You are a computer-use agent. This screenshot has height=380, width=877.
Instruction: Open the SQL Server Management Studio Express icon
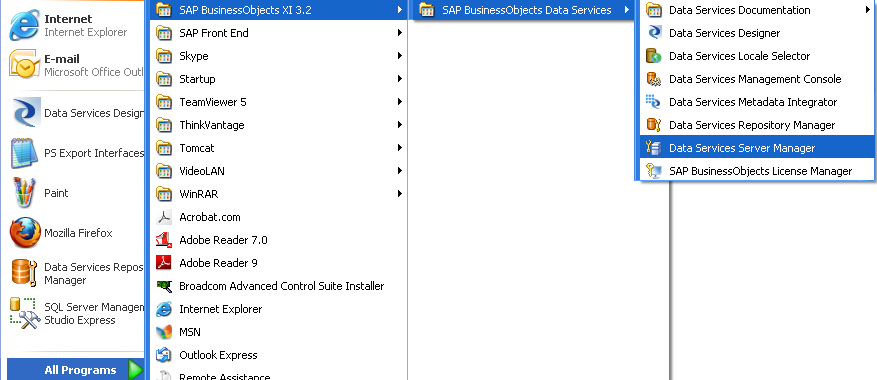coord(25,313)
